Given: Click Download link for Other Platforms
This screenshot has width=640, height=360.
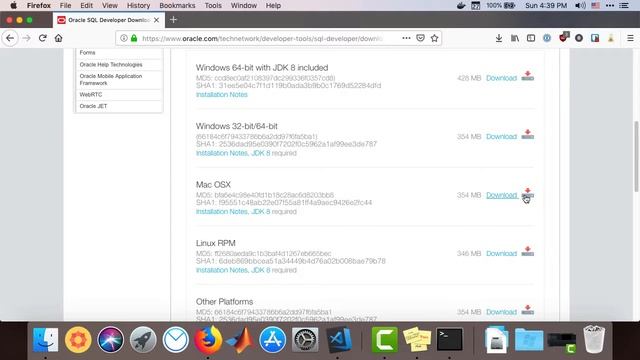Looking at the screenshot, I should 501,312.
